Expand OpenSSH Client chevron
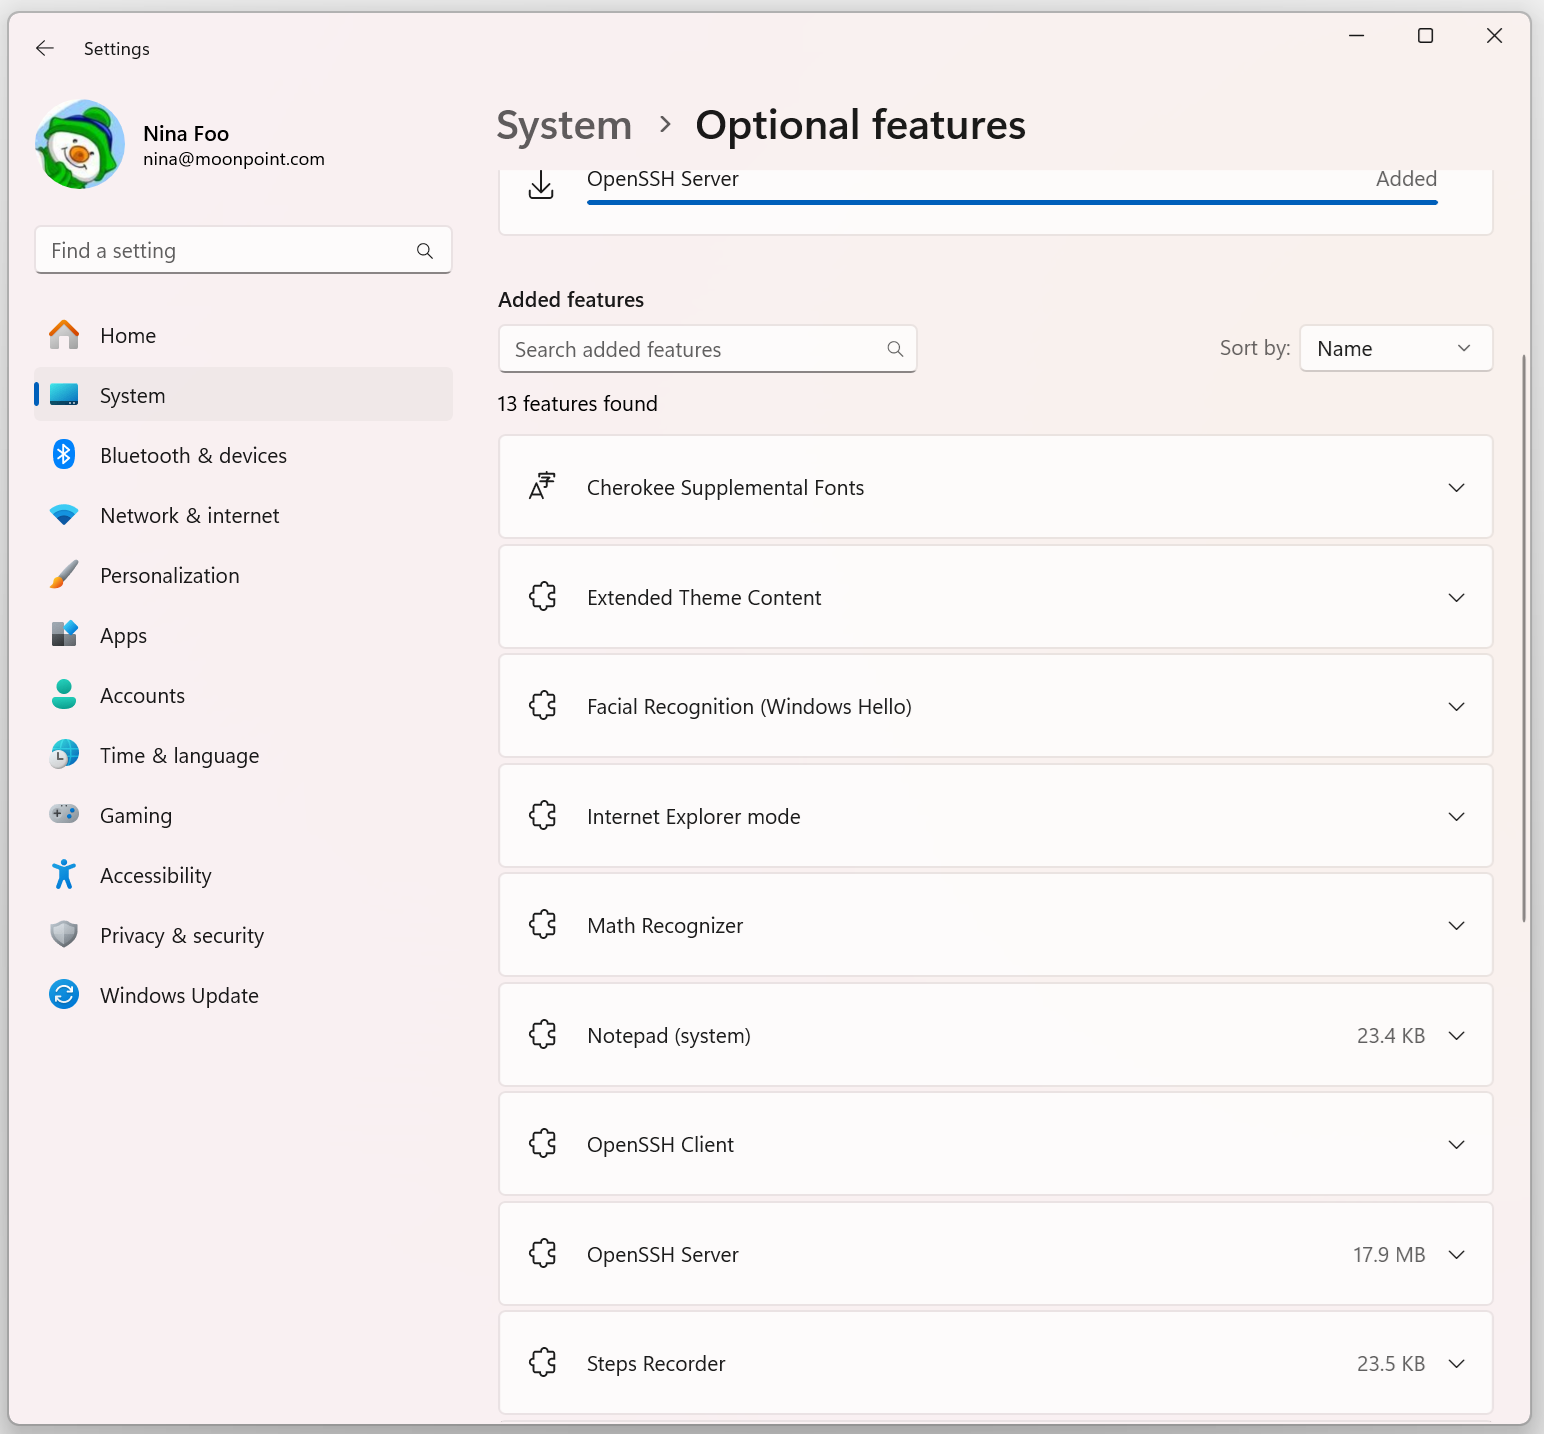This screenshot has width=1544, height=1434. click(x=1457, y=1144)
